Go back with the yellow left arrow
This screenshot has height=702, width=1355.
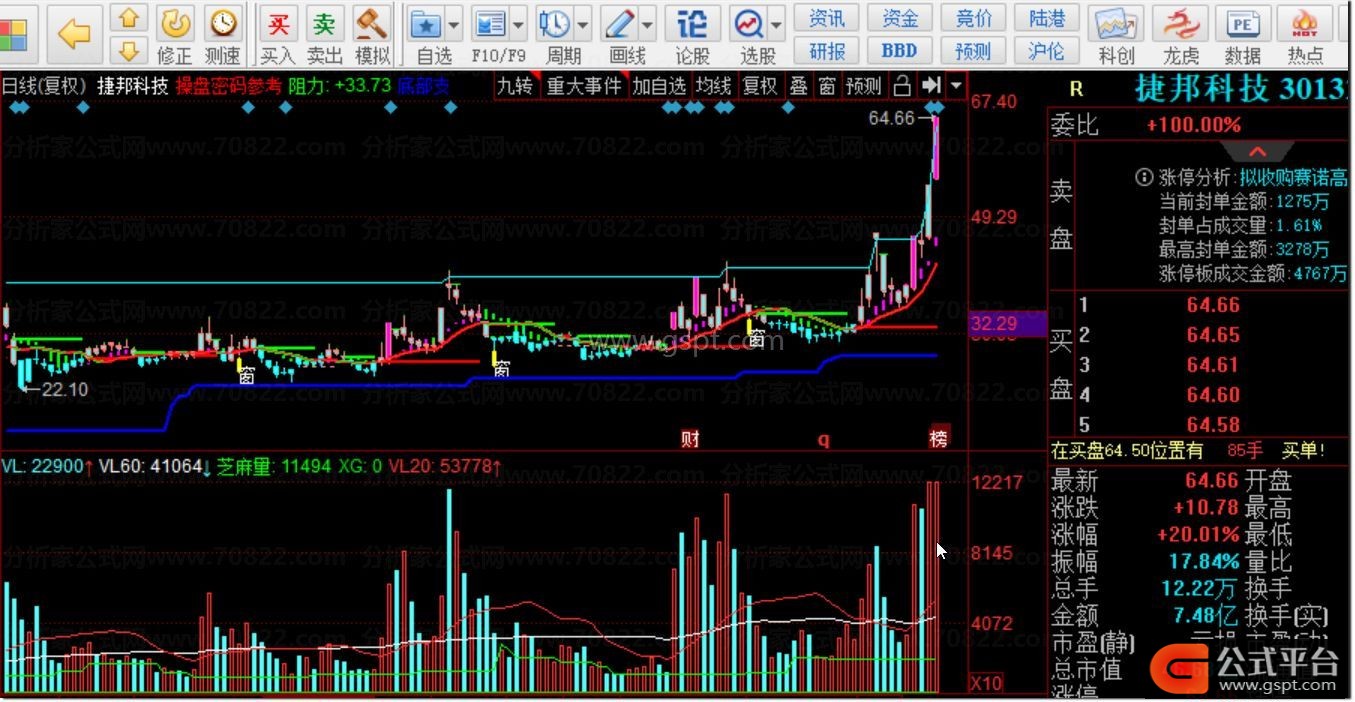[75, 34]
